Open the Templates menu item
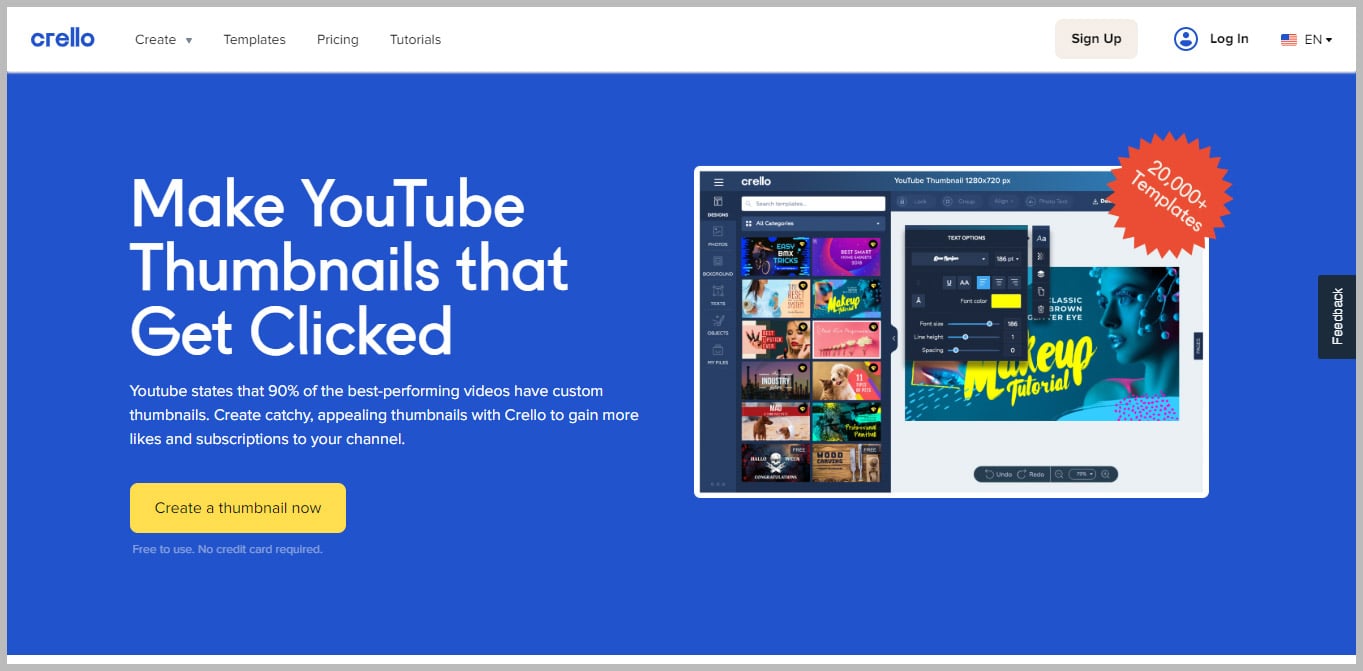This screenshot has height=671, width=1363. point(254,40)
